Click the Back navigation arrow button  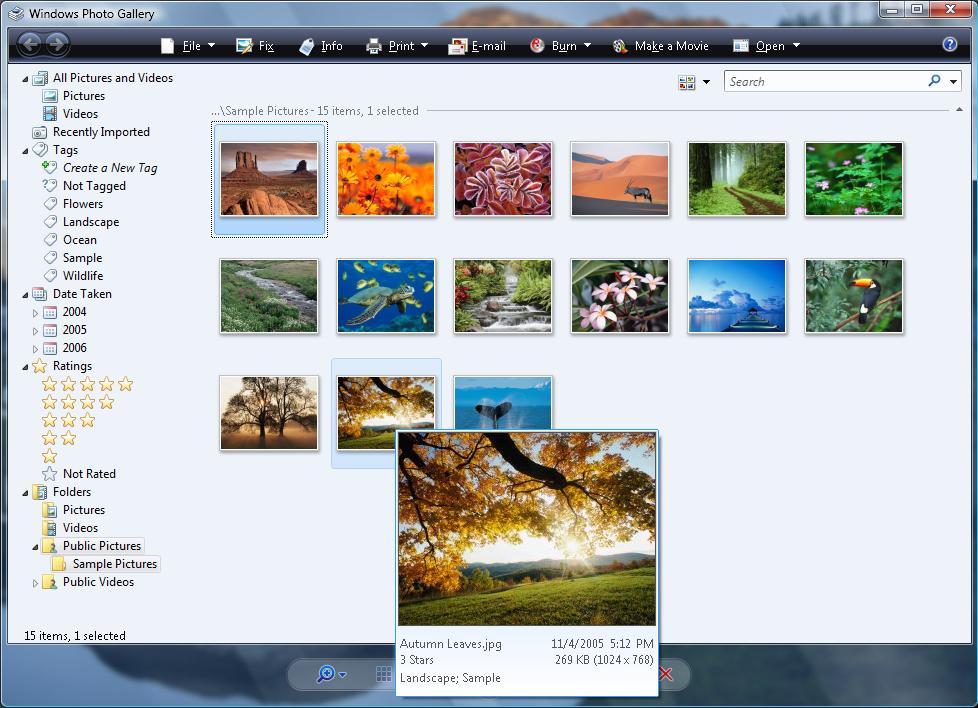(30, 44)
